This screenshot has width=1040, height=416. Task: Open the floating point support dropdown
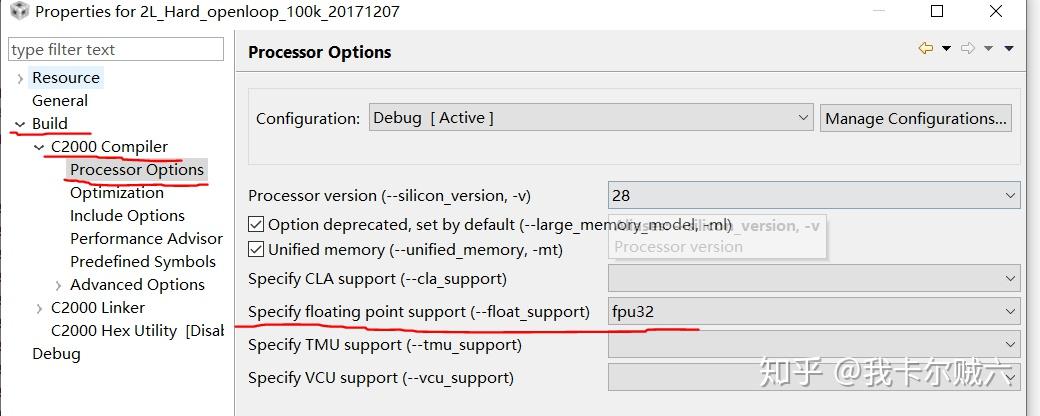pos(814,312)
